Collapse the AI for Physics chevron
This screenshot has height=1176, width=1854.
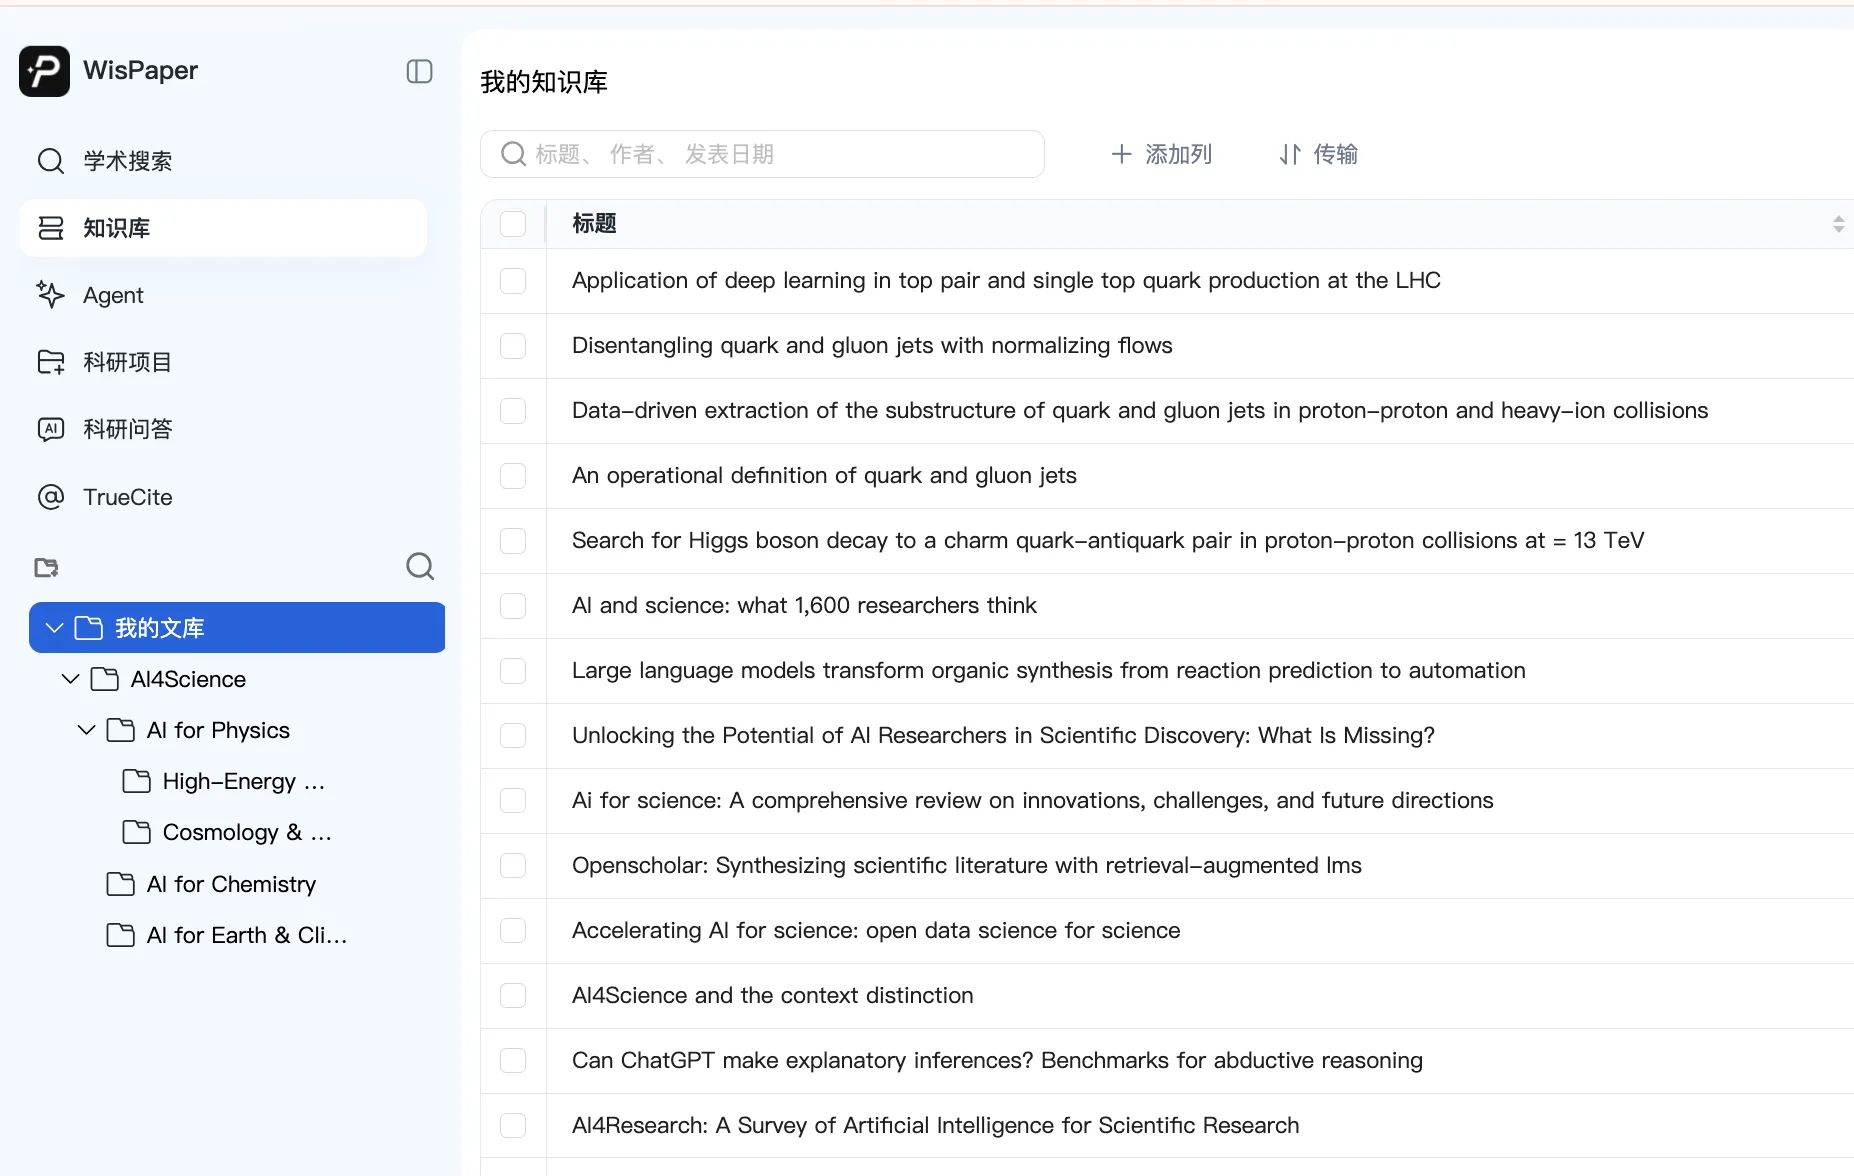(87, 730)
